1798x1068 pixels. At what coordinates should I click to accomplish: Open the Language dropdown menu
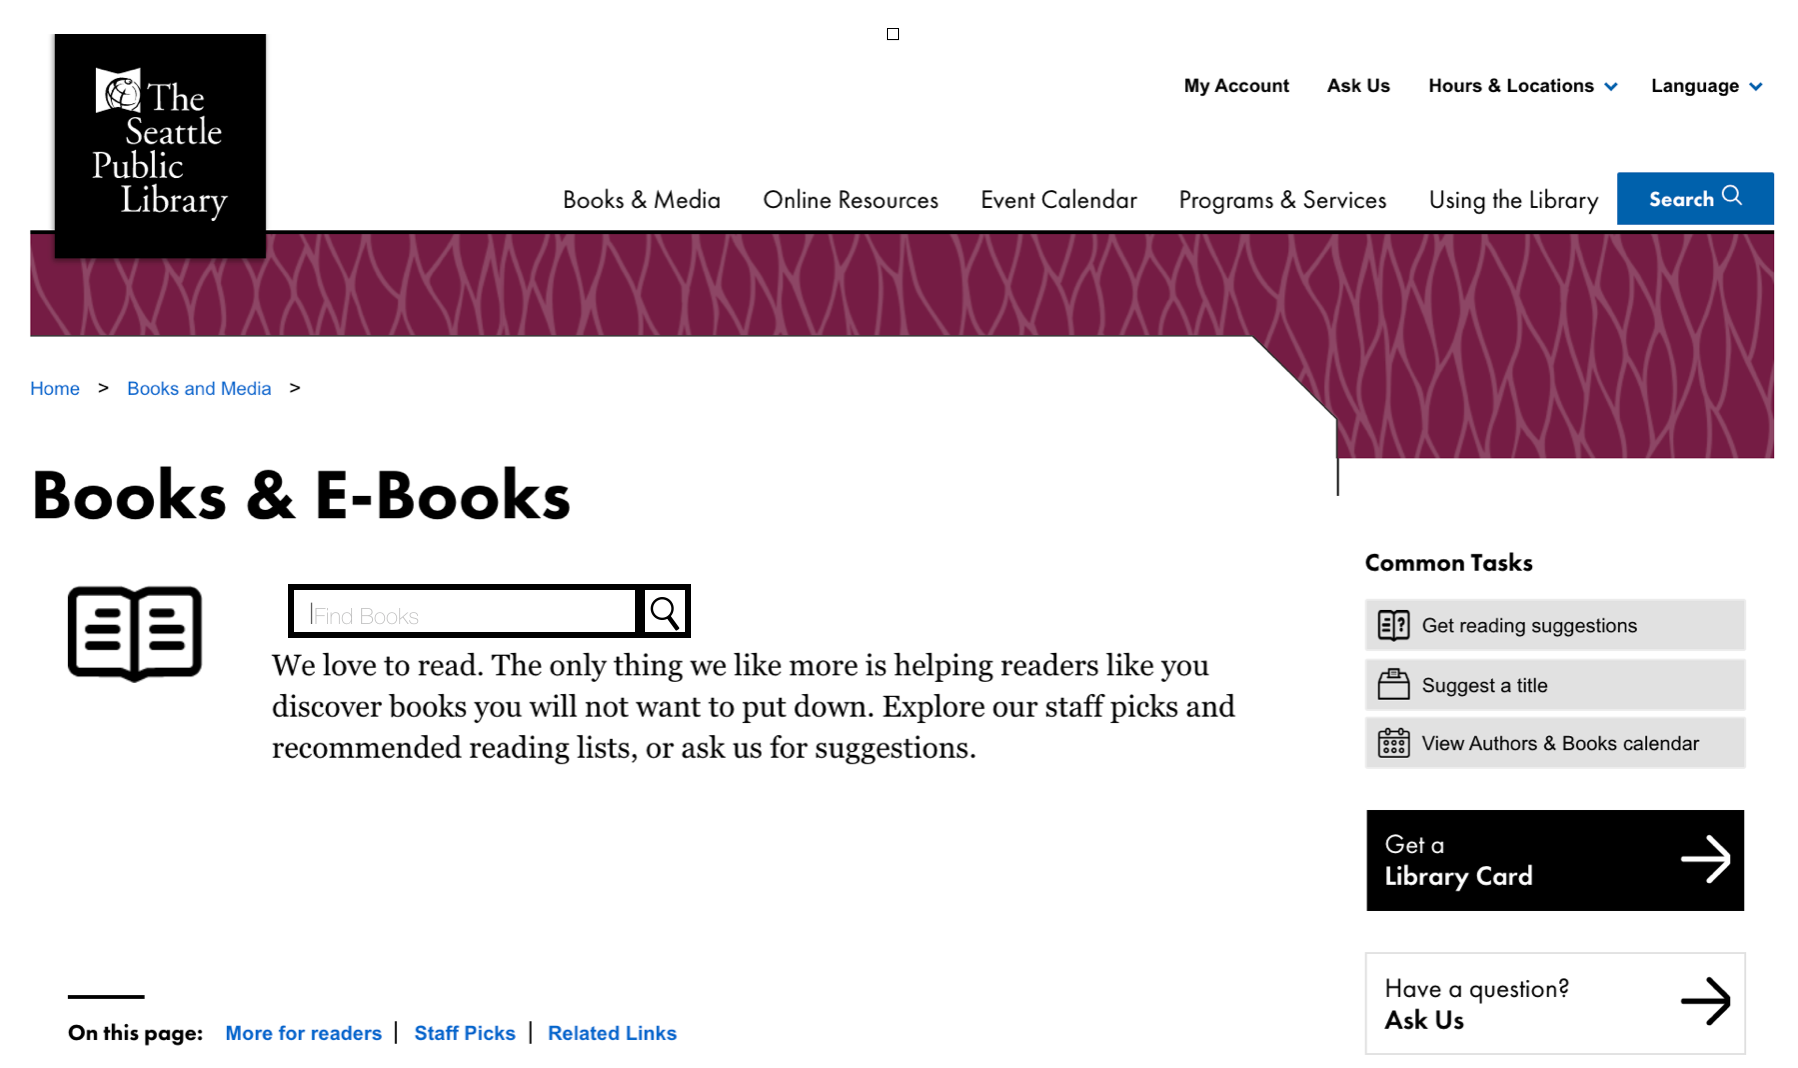coord(1706,86)
